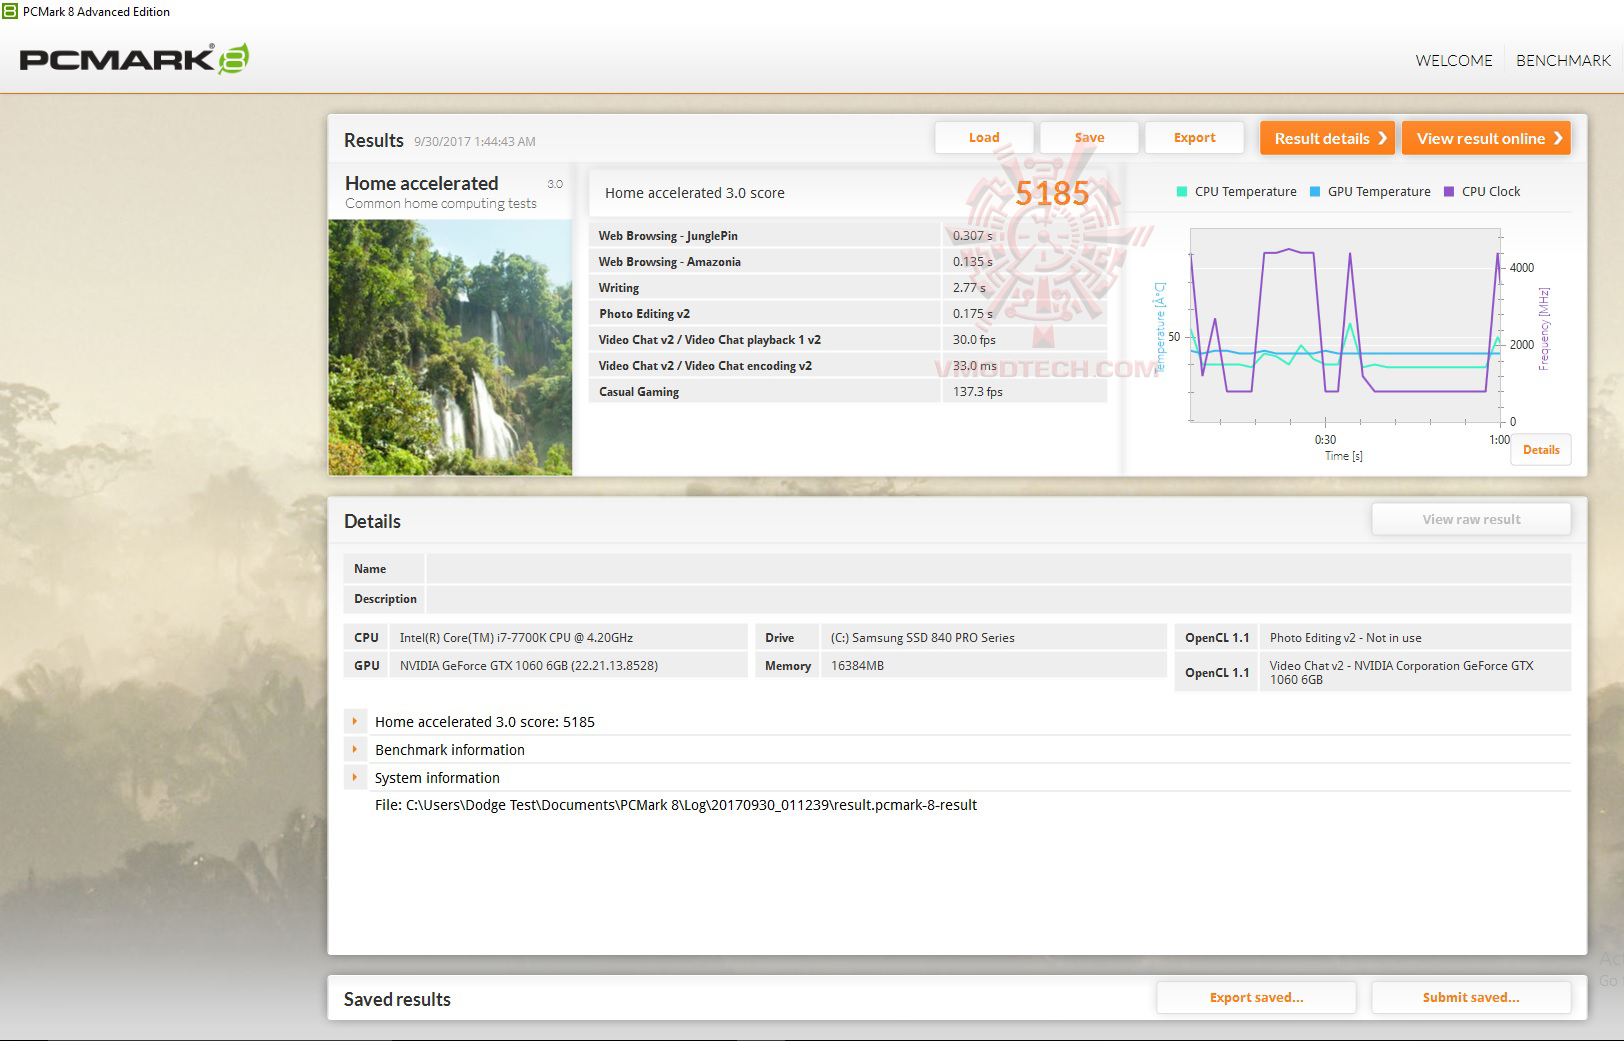The height and width of the screenshot is (1041, 1624).
Task: Click the Home accelerated 3.0 score label
Action: [x=694, y=193]
